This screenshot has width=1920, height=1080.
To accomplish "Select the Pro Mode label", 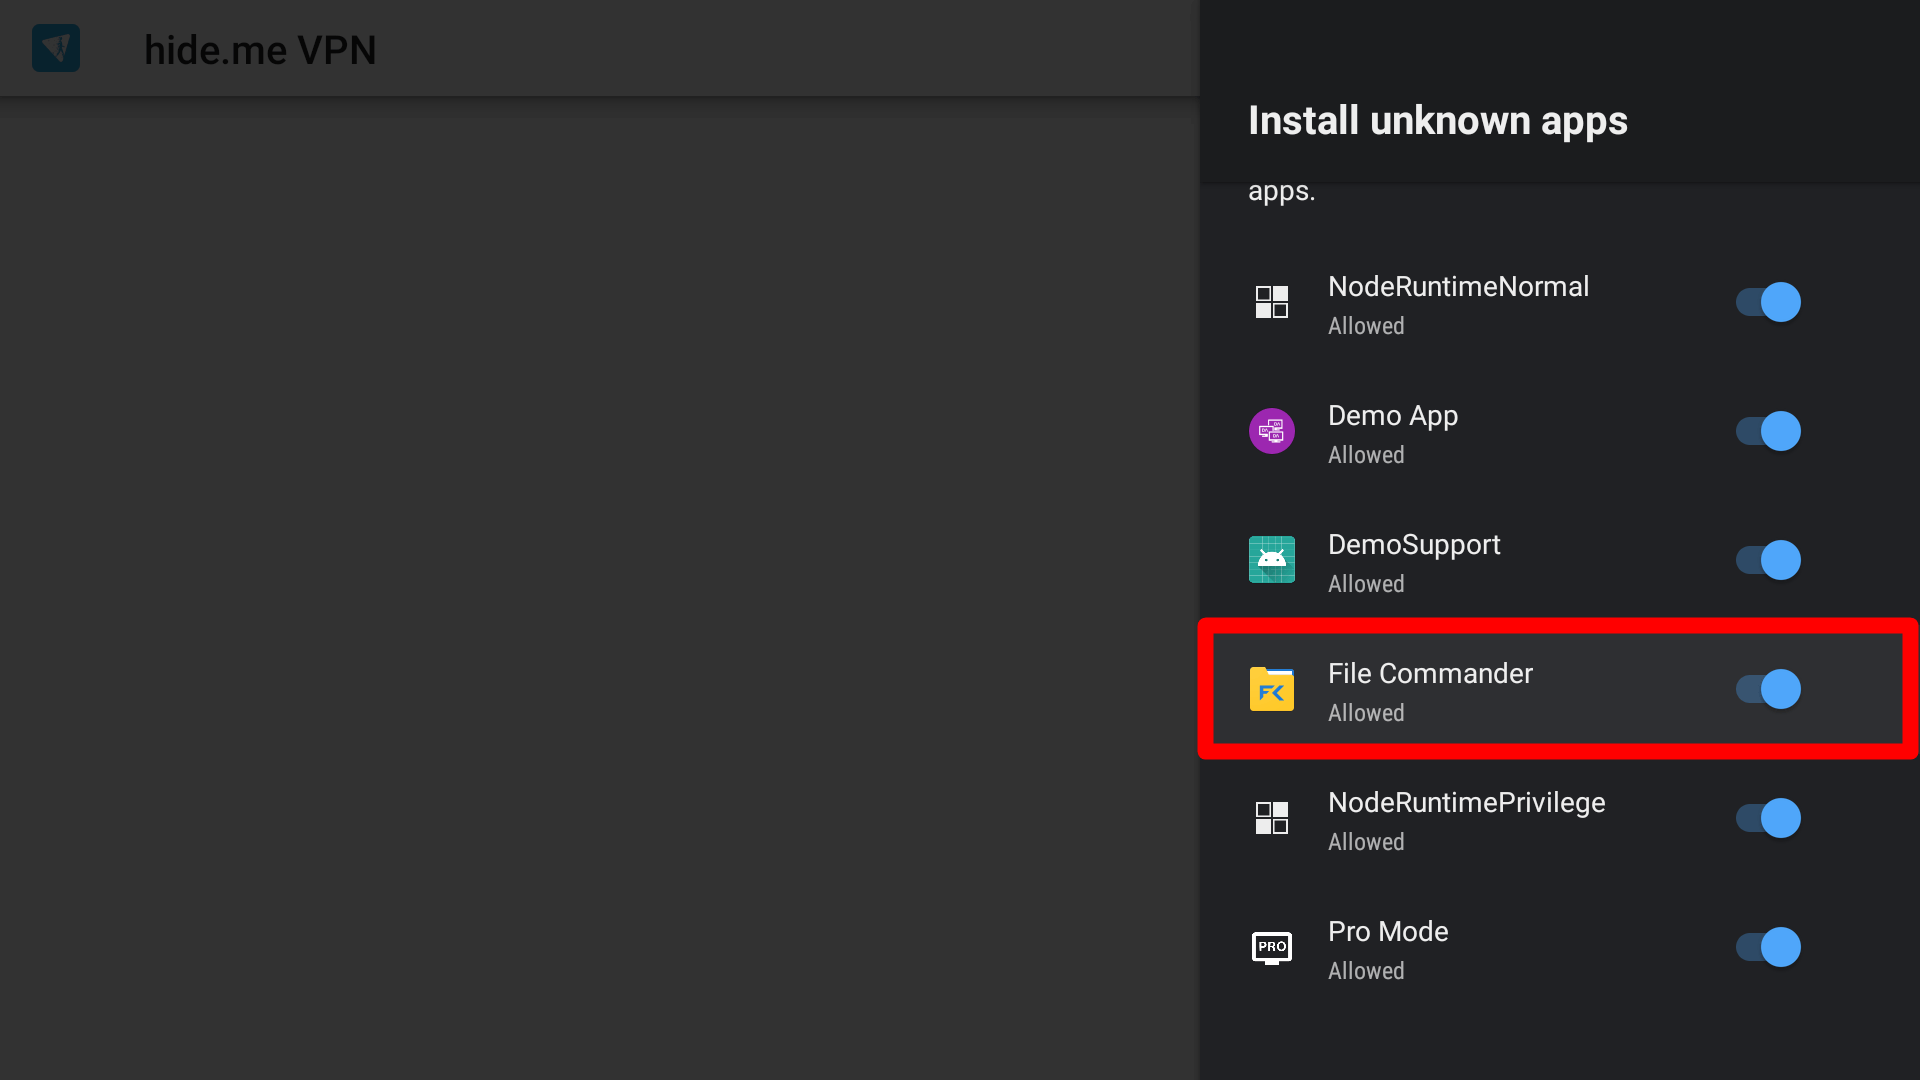I will coord(1388,932).
